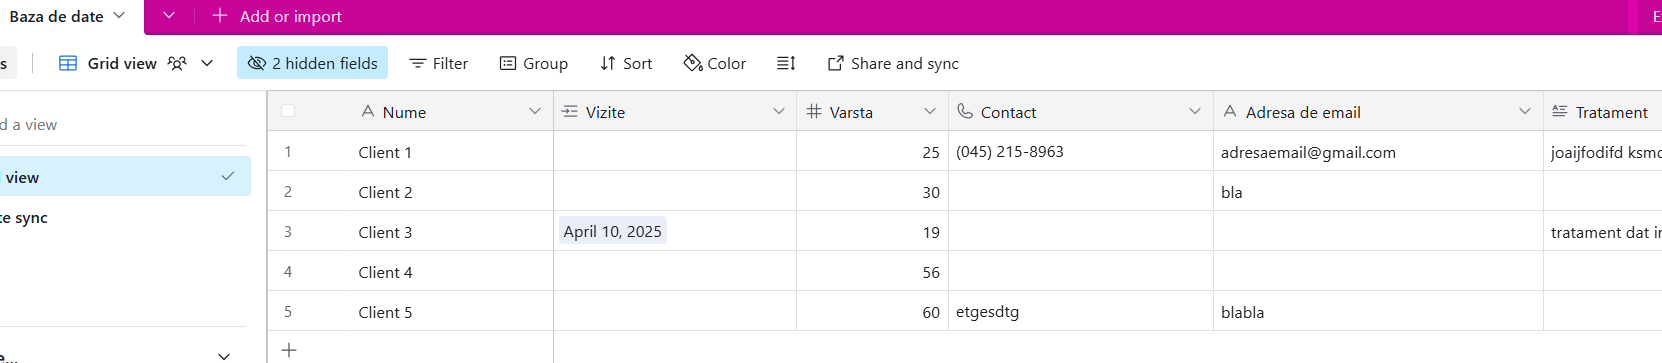Open the Baza de date table tab
This screenshot has height=363, width=1662.
68,16
